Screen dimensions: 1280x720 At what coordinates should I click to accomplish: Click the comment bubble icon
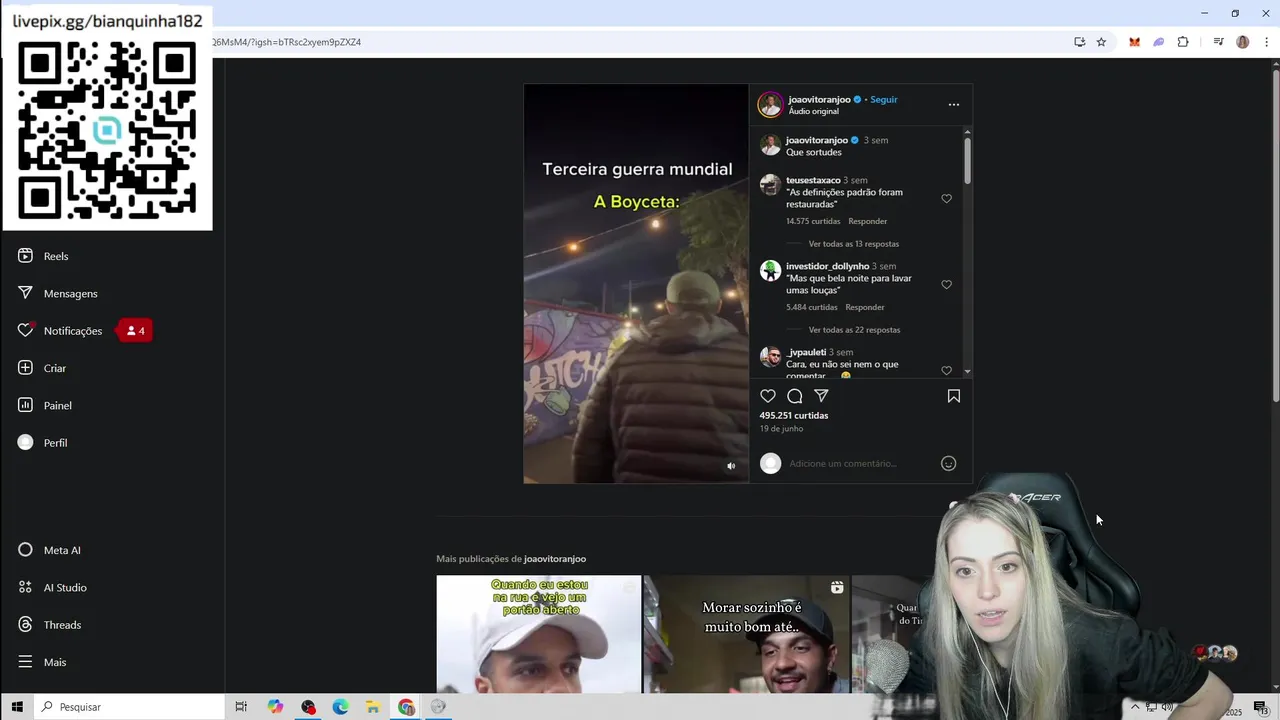tap(795, 396)
